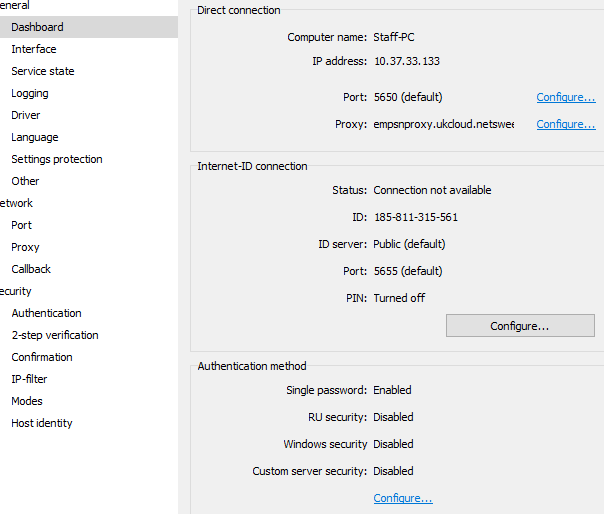Select Dashboard in the settings tree
Viewport: 604px width, 514px height.
(37, 27)
